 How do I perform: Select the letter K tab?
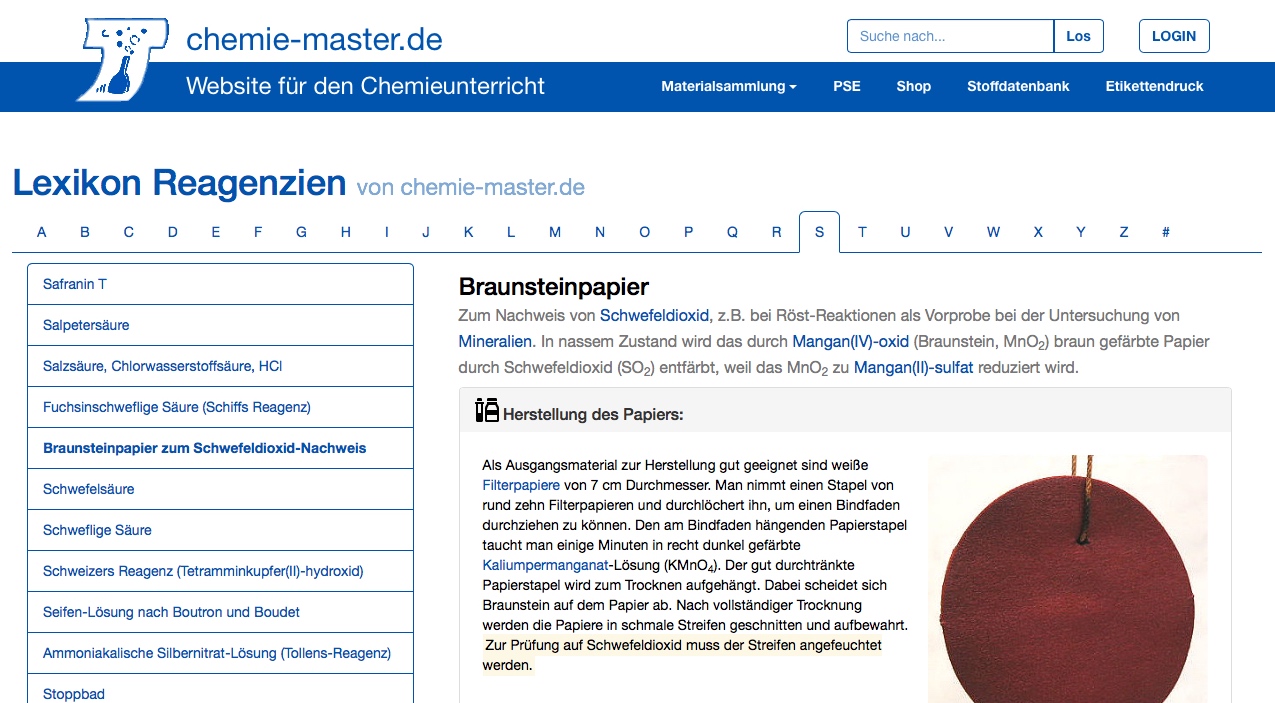pyautogui.click(x=469, y=232)
